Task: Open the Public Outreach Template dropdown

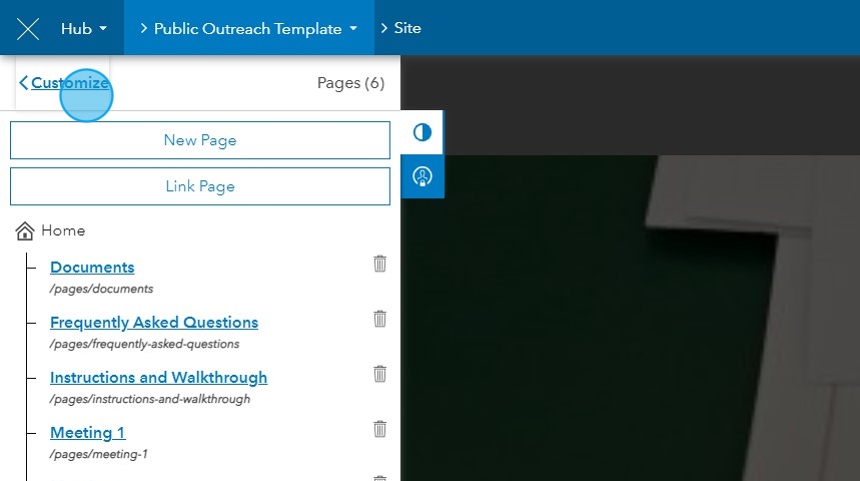Action: (x=249, y=29)
